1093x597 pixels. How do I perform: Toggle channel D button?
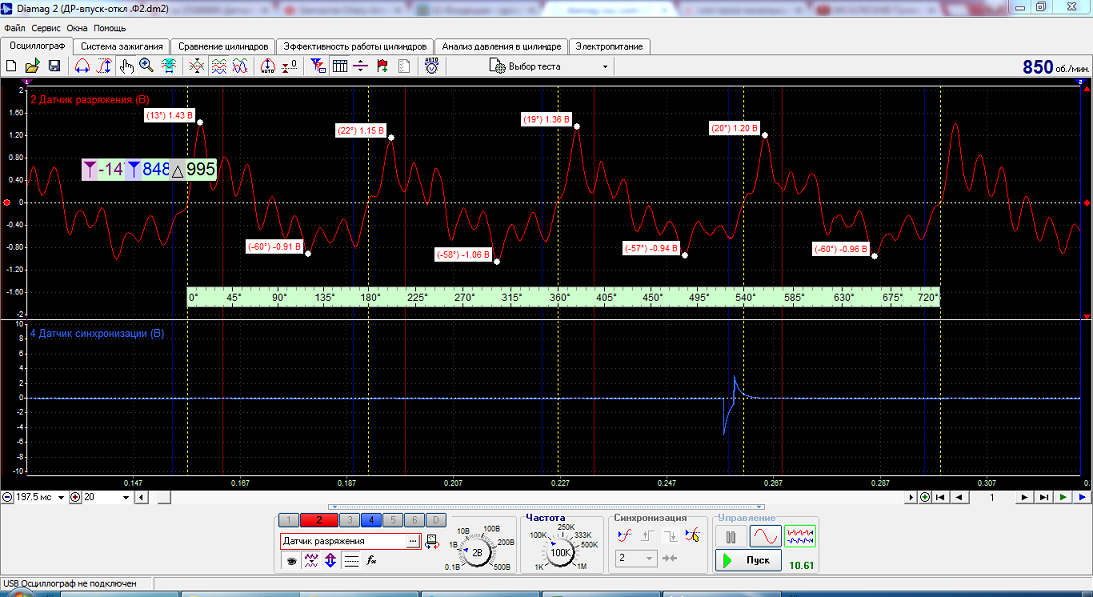click(436, 520)
